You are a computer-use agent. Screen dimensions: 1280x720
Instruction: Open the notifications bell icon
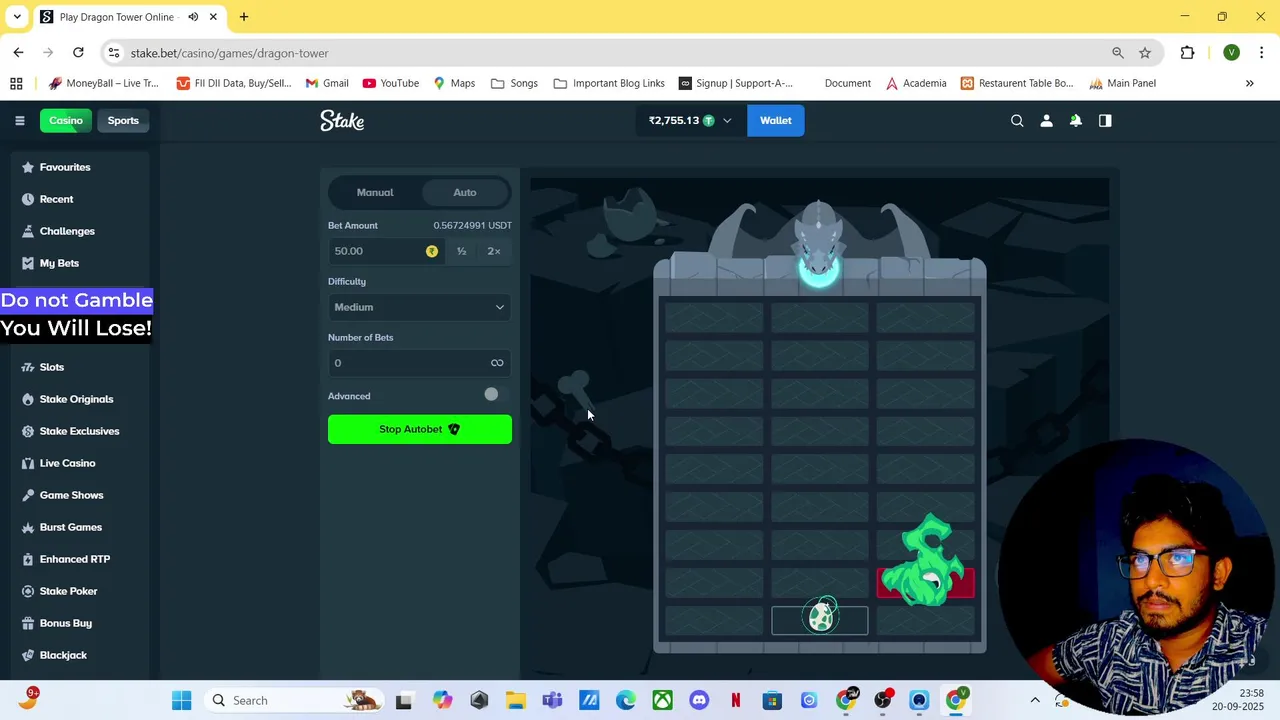coord(1076,121)
